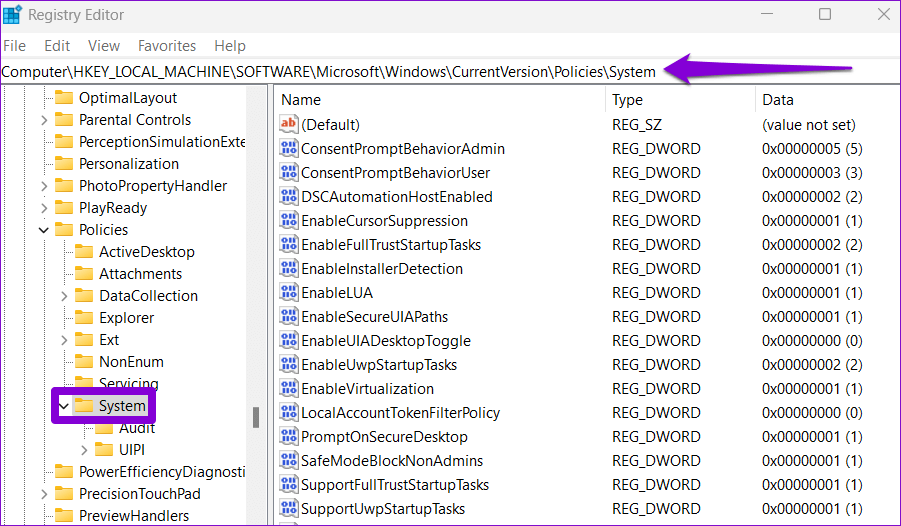The image size is (901, 526).
Task: Click the DWORD icon beside EnableUIADesktopToggle
Action: (288, 340)
